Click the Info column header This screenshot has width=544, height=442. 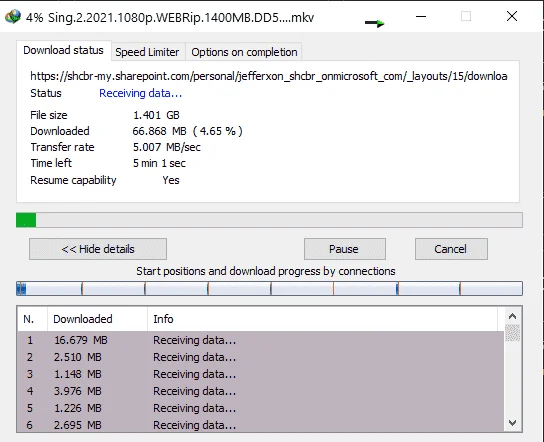(x=322, y=319)
